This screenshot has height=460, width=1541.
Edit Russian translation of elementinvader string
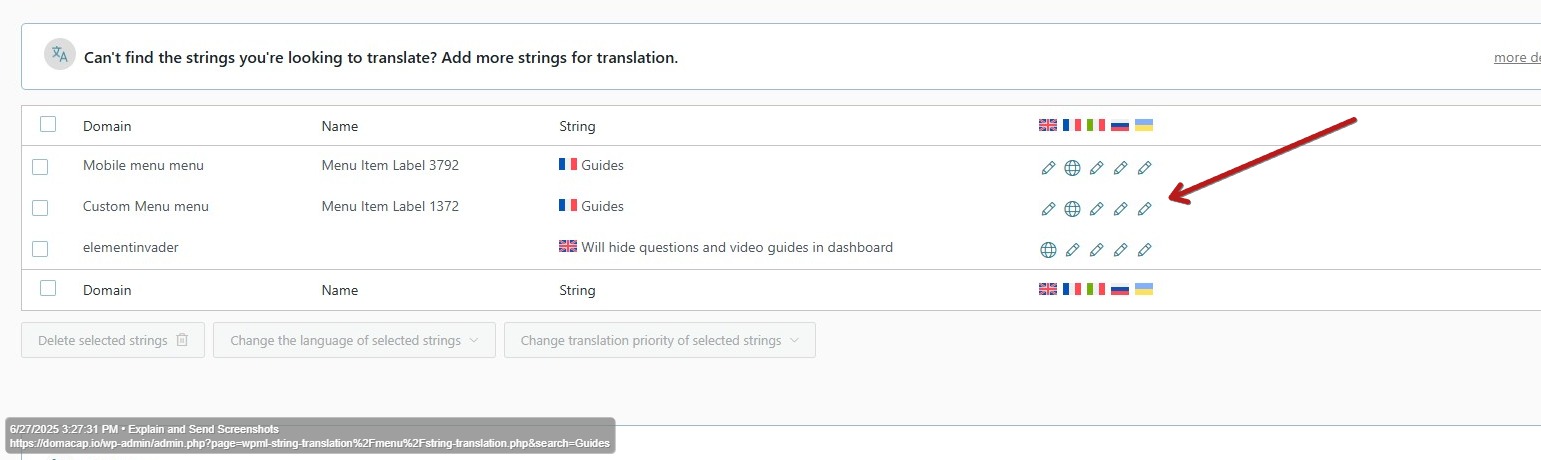pos(1120,250)
